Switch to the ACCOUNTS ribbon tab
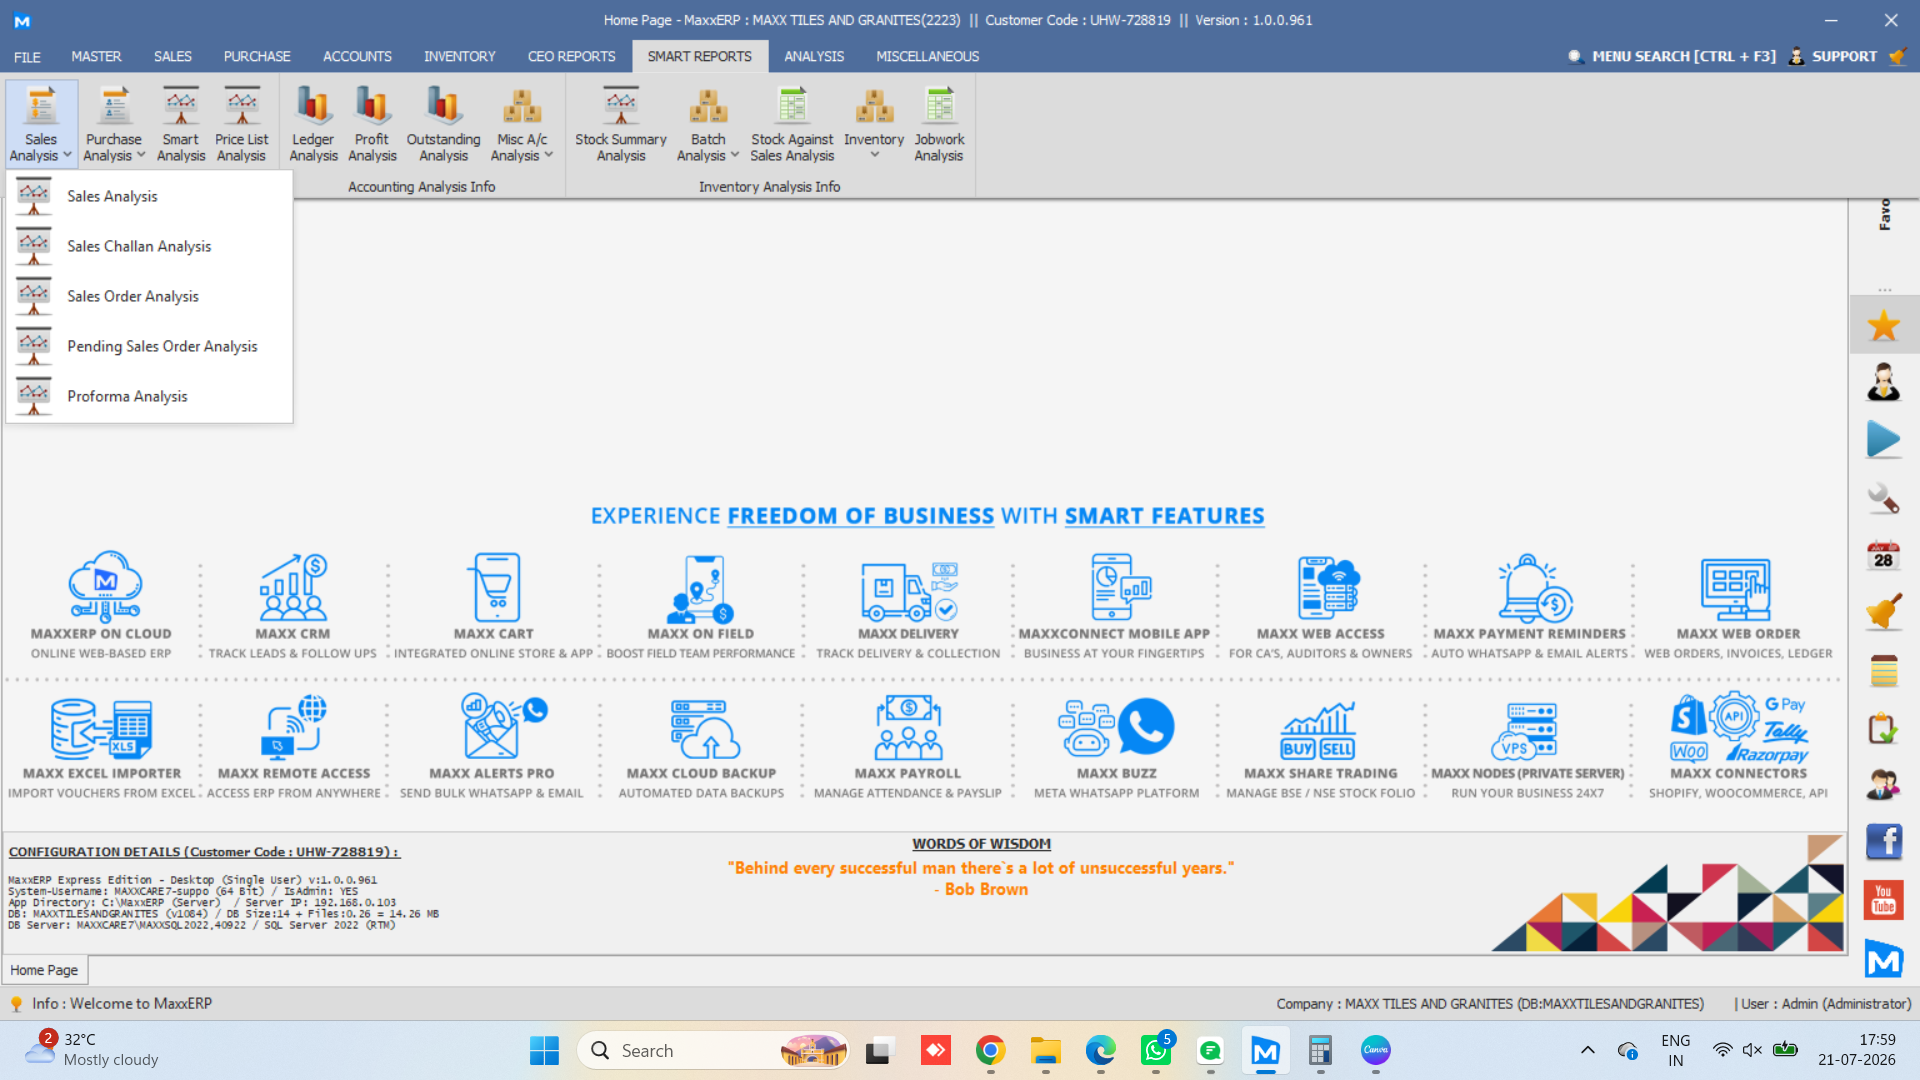 (357, 57)
